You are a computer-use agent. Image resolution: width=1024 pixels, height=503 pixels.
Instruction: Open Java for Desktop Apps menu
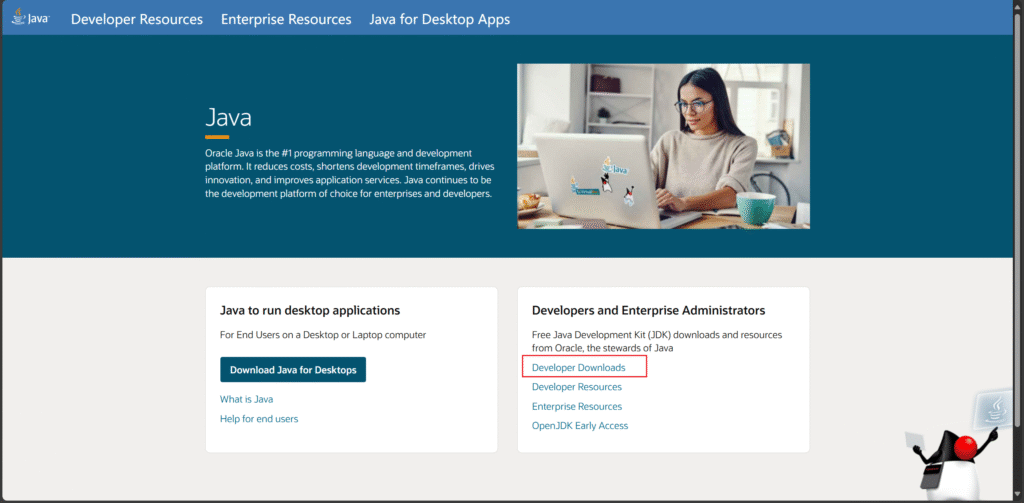coord(440,20)
